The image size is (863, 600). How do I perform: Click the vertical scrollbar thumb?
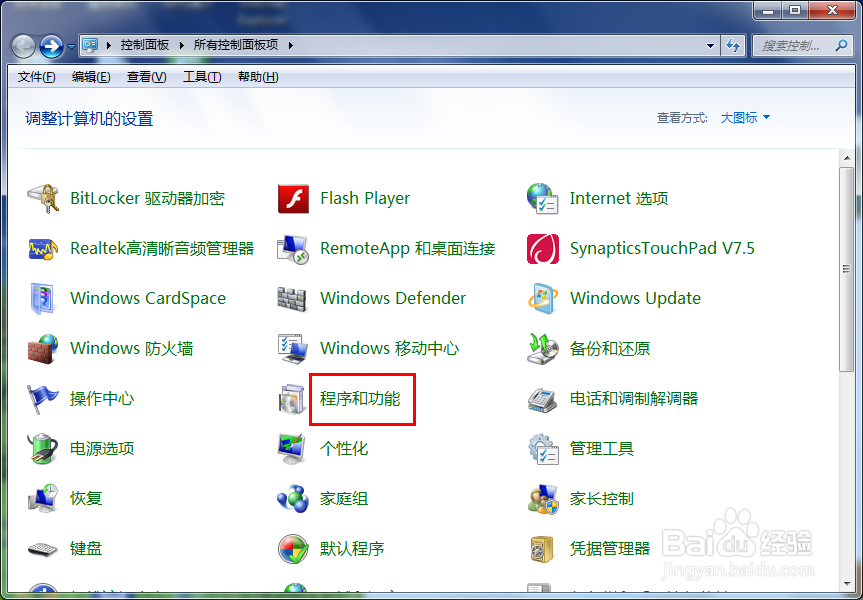pos(846,269)
